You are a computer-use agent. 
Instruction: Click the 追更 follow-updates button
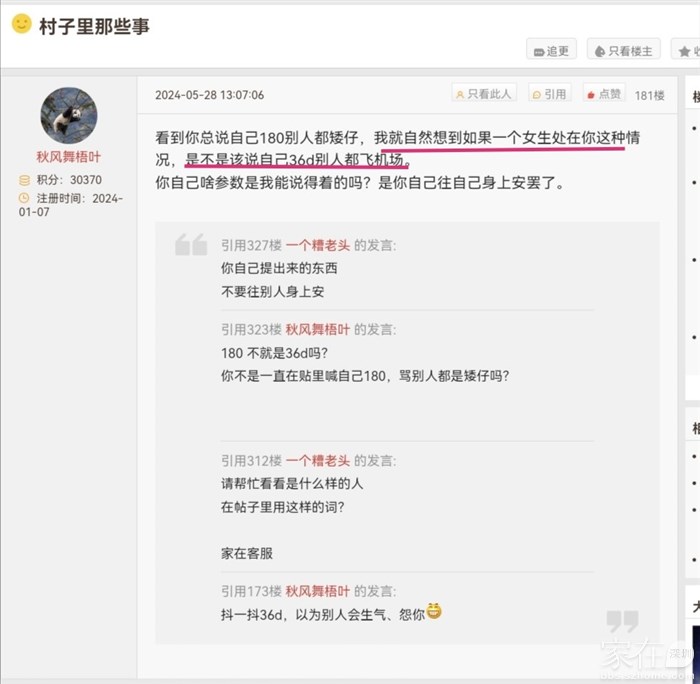pos(551,49)
